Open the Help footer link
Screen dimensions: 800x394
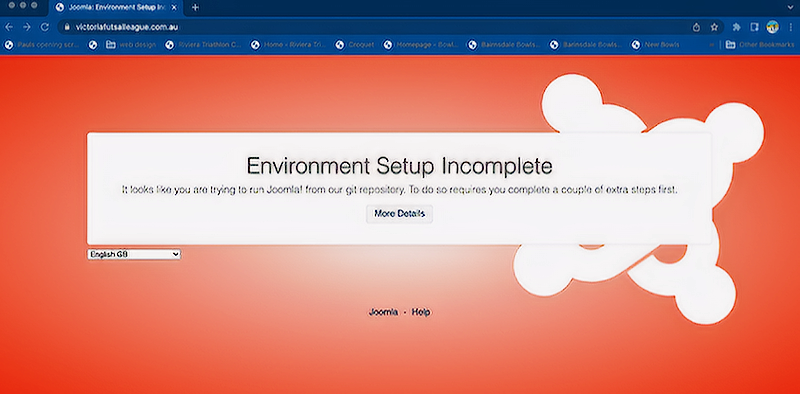(x=421, y=312)
